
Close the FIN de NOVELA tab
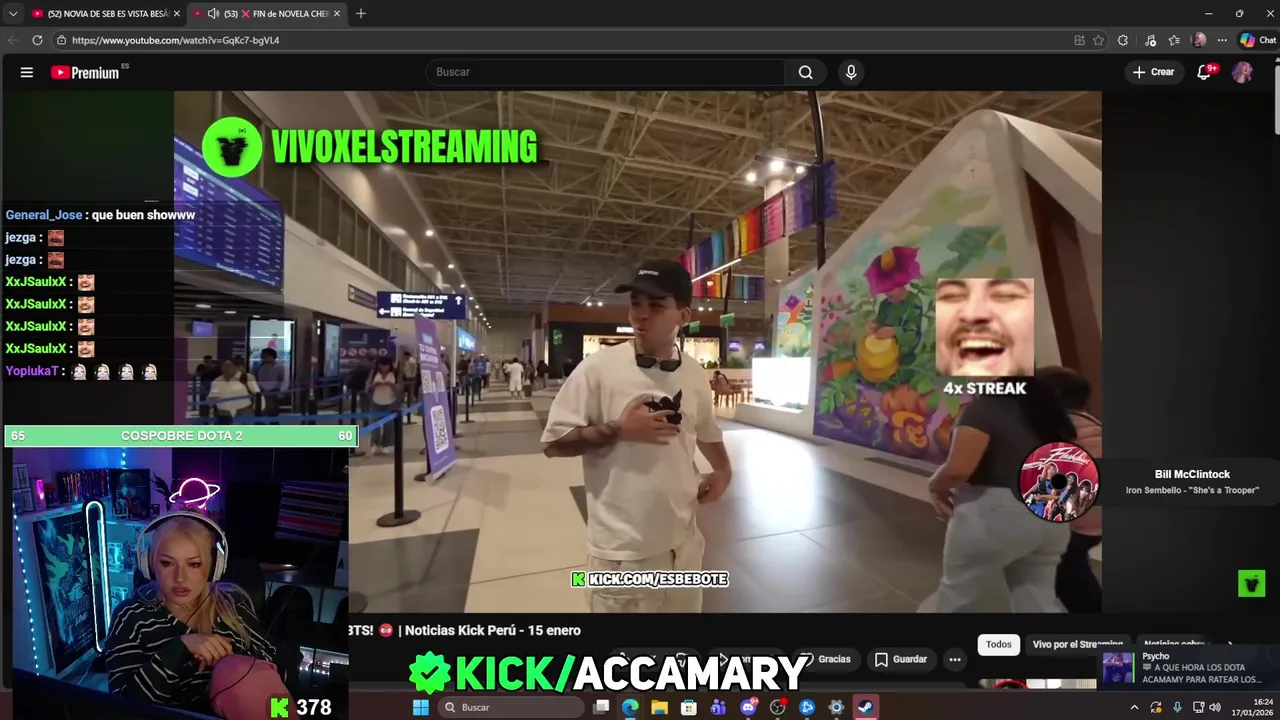337,14
